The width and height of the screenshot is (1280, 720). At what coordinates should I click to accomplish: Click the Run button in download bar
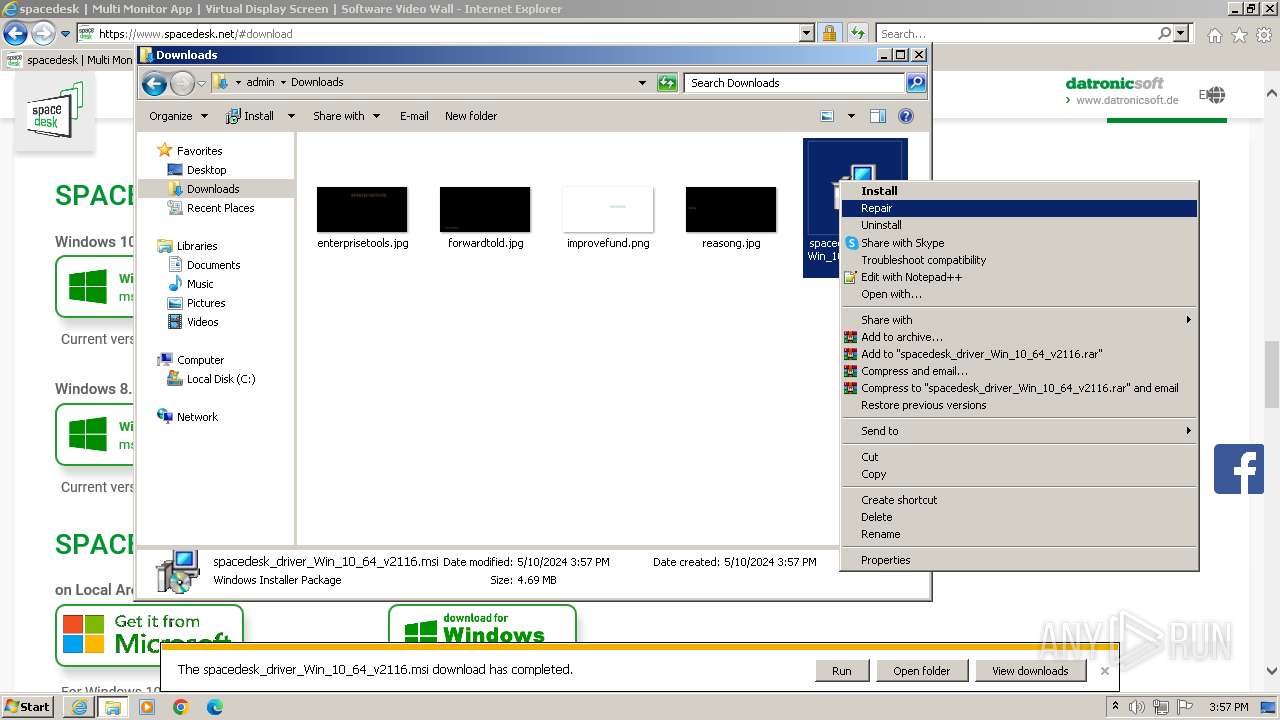click(x=842, y=671)
